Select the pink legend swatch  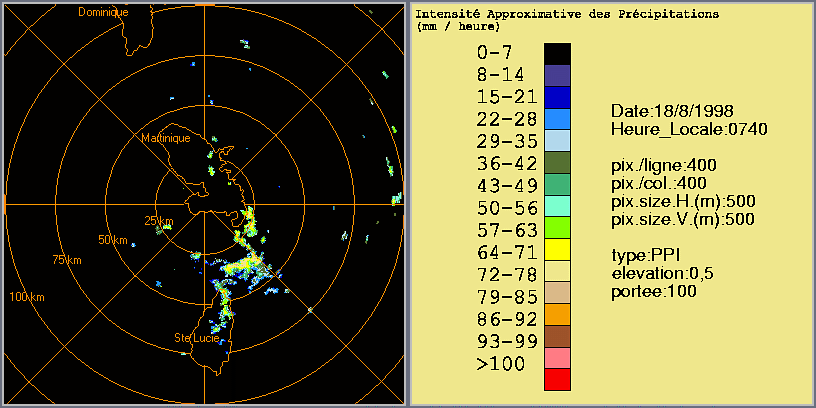557,359
